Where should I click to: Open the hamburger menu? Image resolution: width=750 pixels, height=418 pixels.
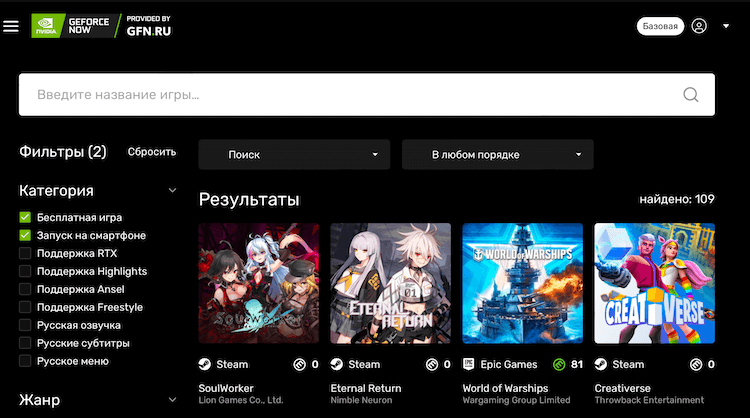[11, 26]
